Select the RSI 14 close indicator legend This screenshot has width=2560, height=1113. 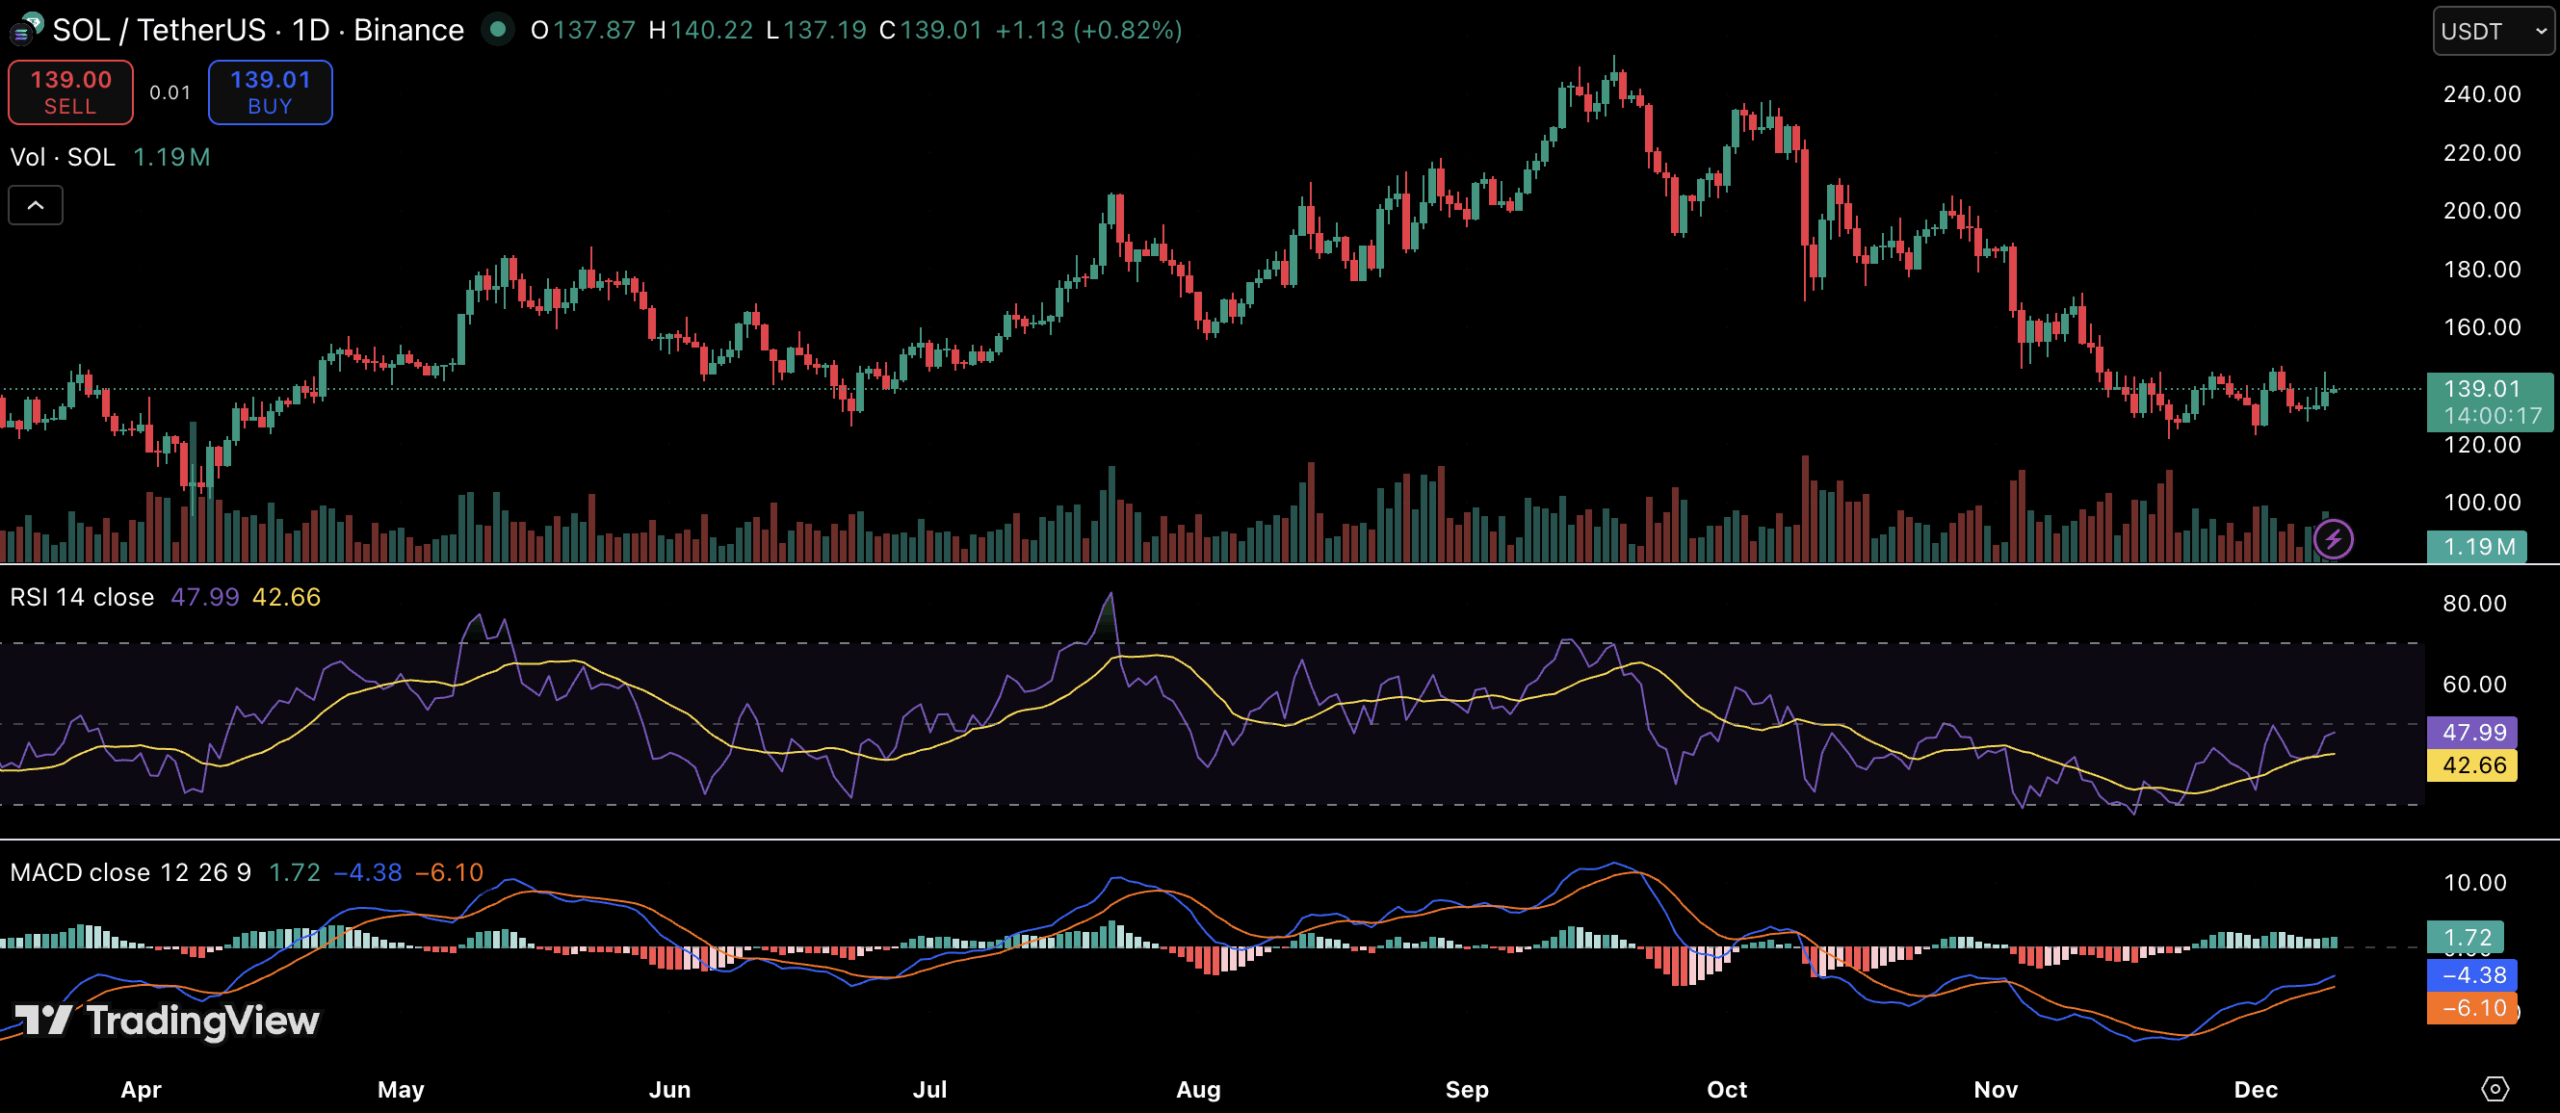pos(82,597)
